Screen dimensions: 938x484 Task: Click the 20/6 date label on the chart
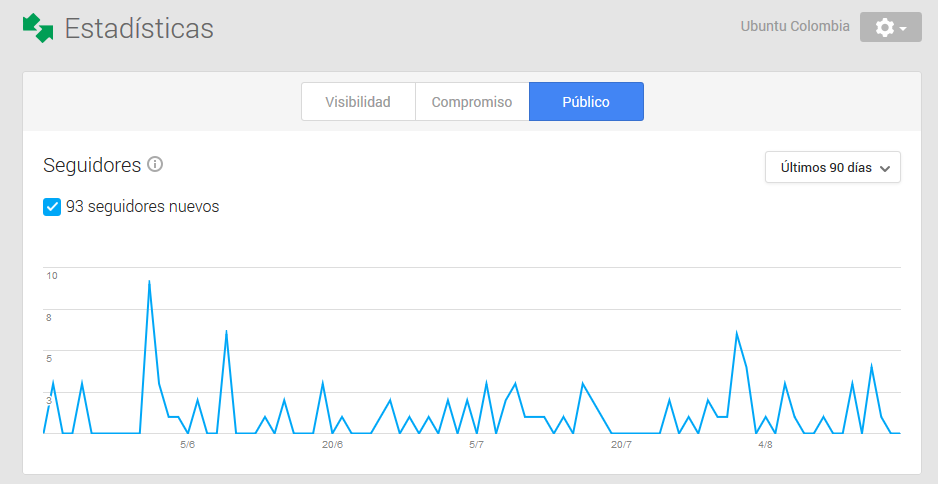[x=333, y=445]
